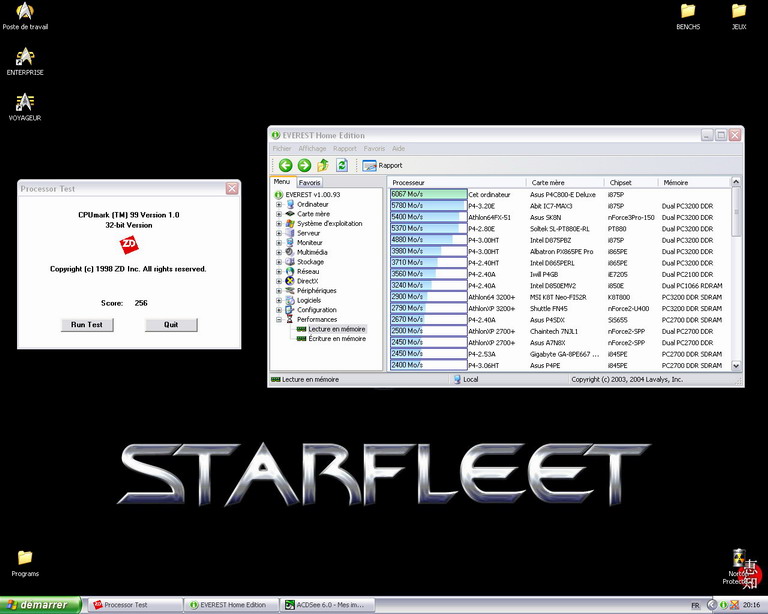Expand the Multimédia tree branch

coord(279,252)
